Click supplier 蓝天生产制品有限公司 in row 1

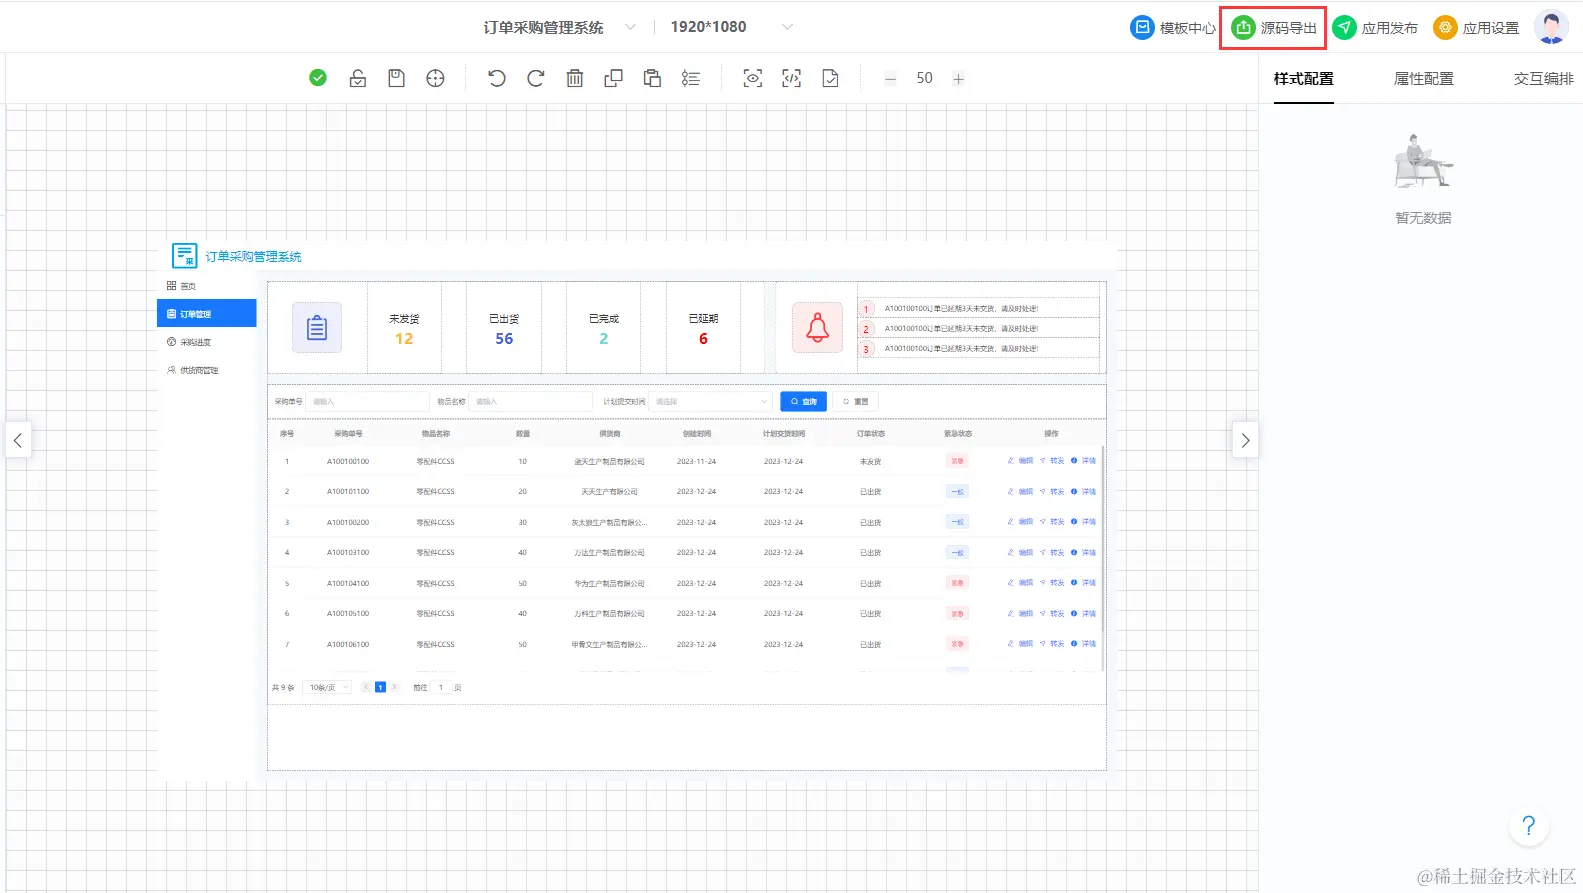(609, 462)
